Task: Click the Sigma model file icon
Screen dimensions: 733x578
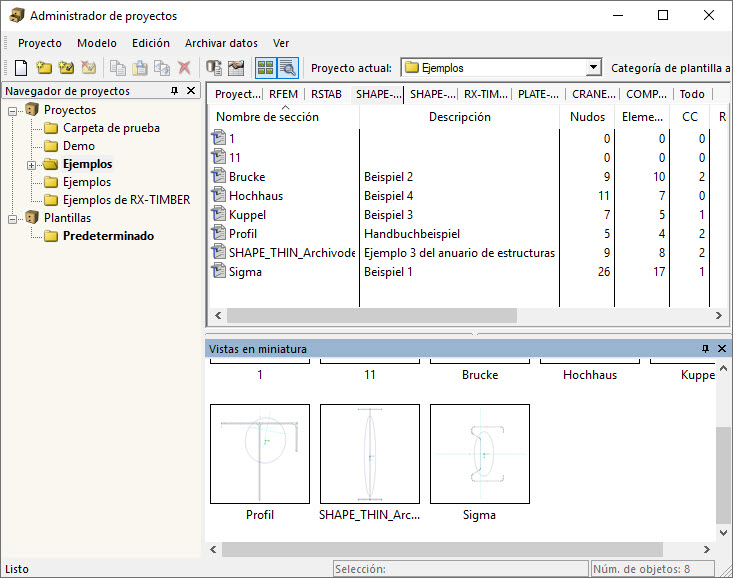Action: pos(218,271)
